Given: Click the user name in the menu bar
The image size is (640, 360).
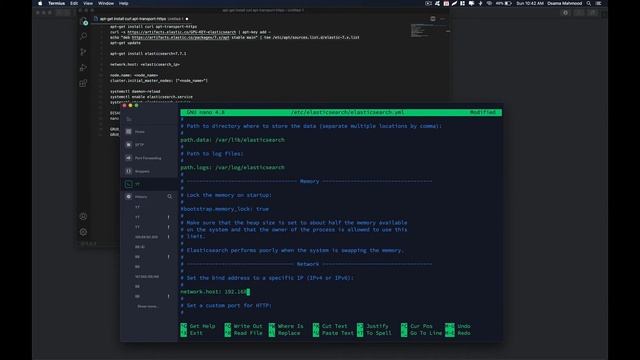Looking at the screenshot, I should (564, 3).
